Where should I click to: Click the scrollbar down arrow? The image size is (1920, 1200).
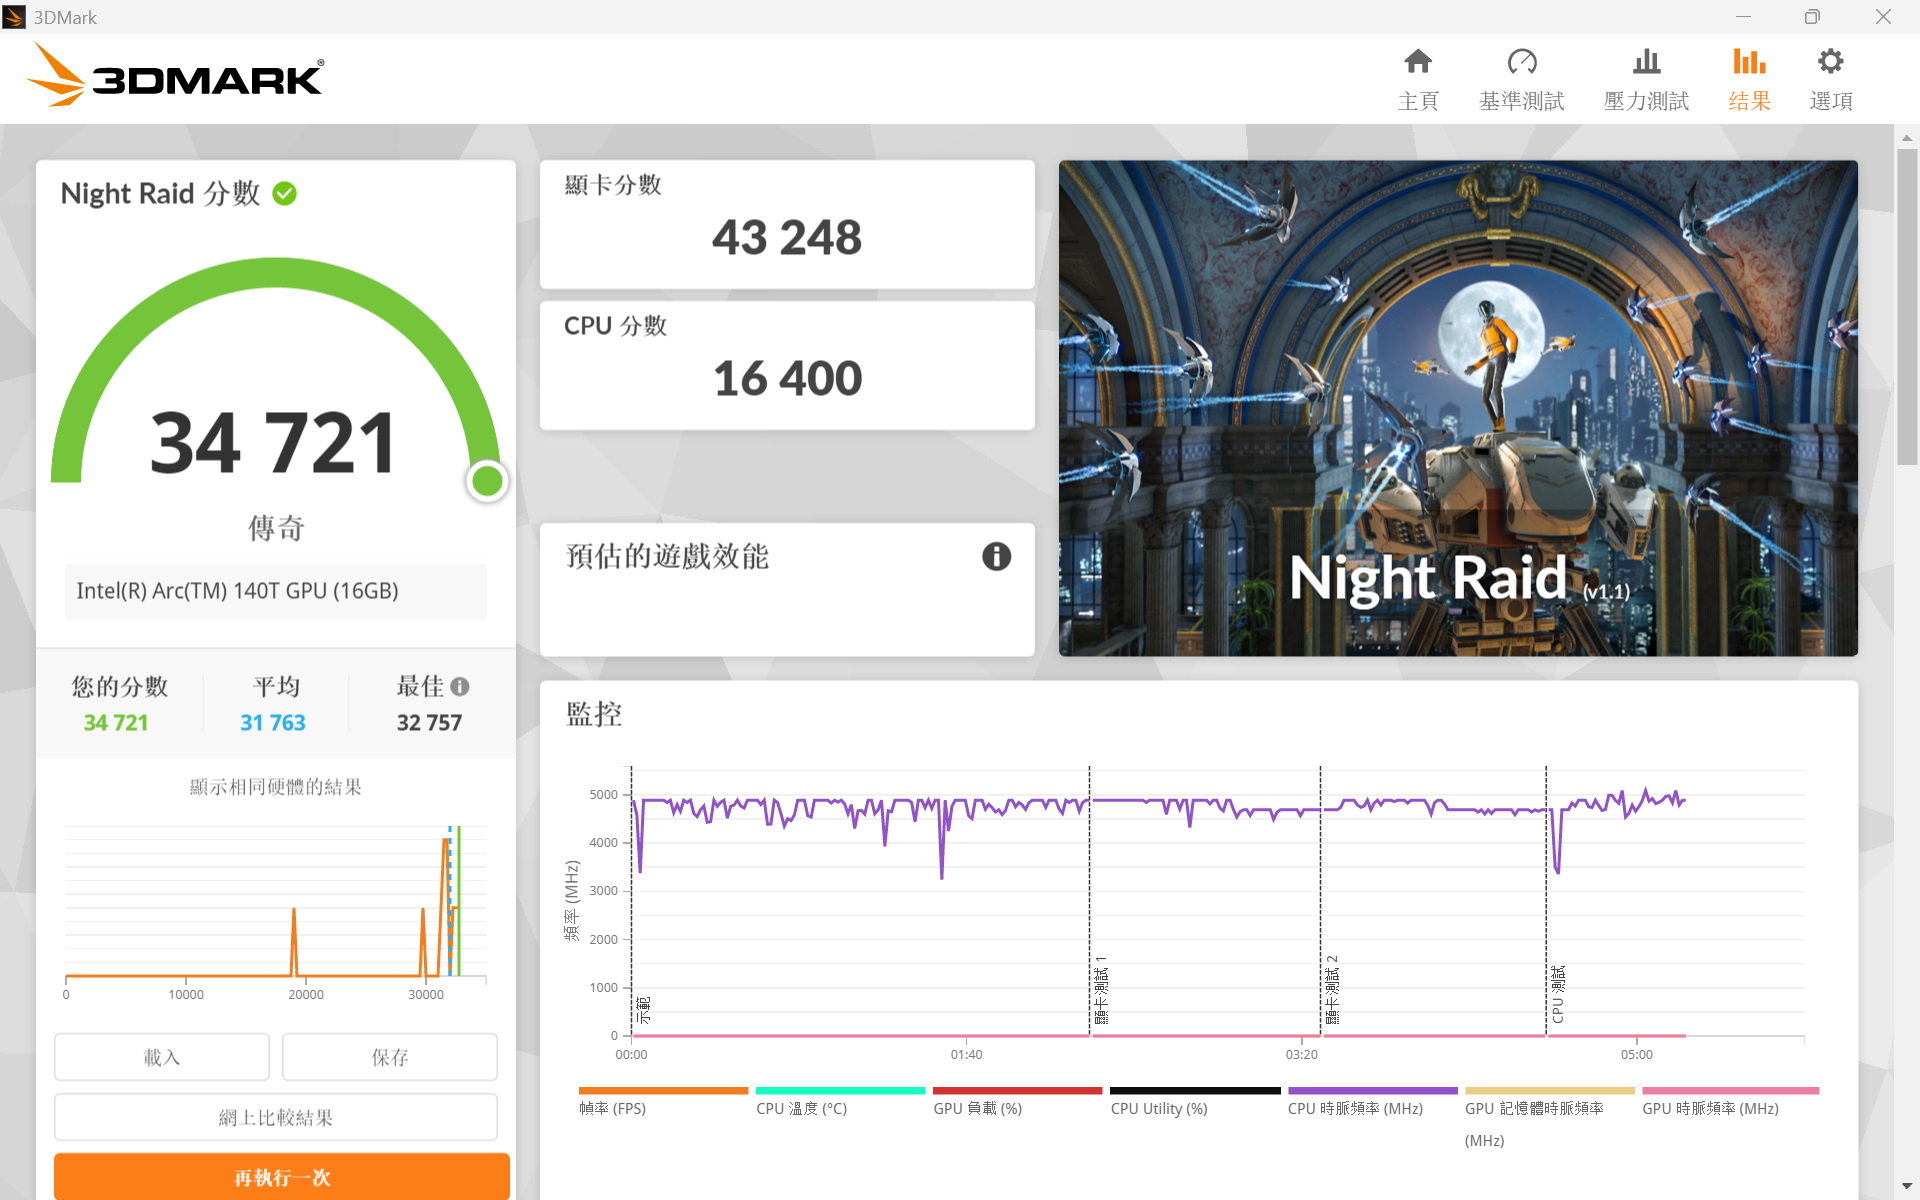[1907, 1186]
